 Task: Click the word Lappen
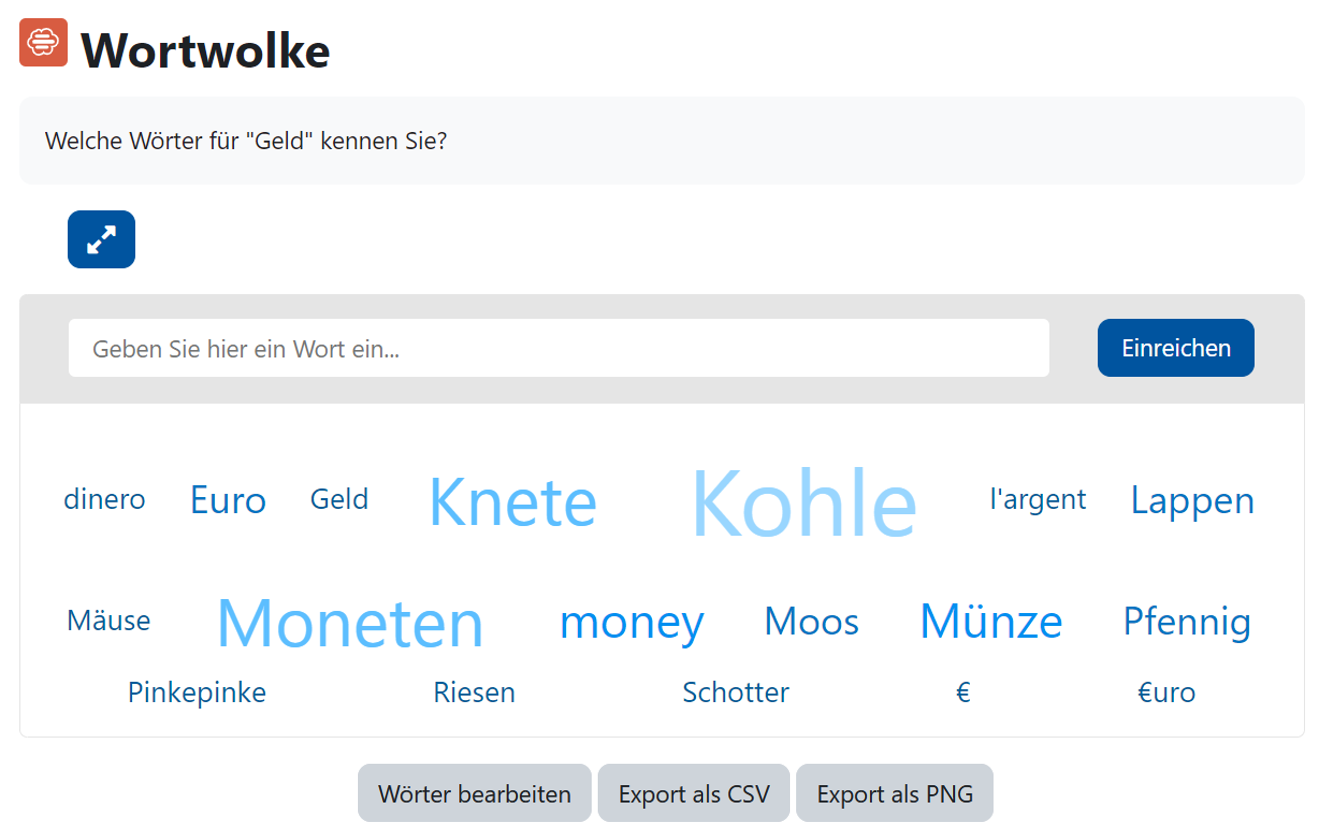1192,500
